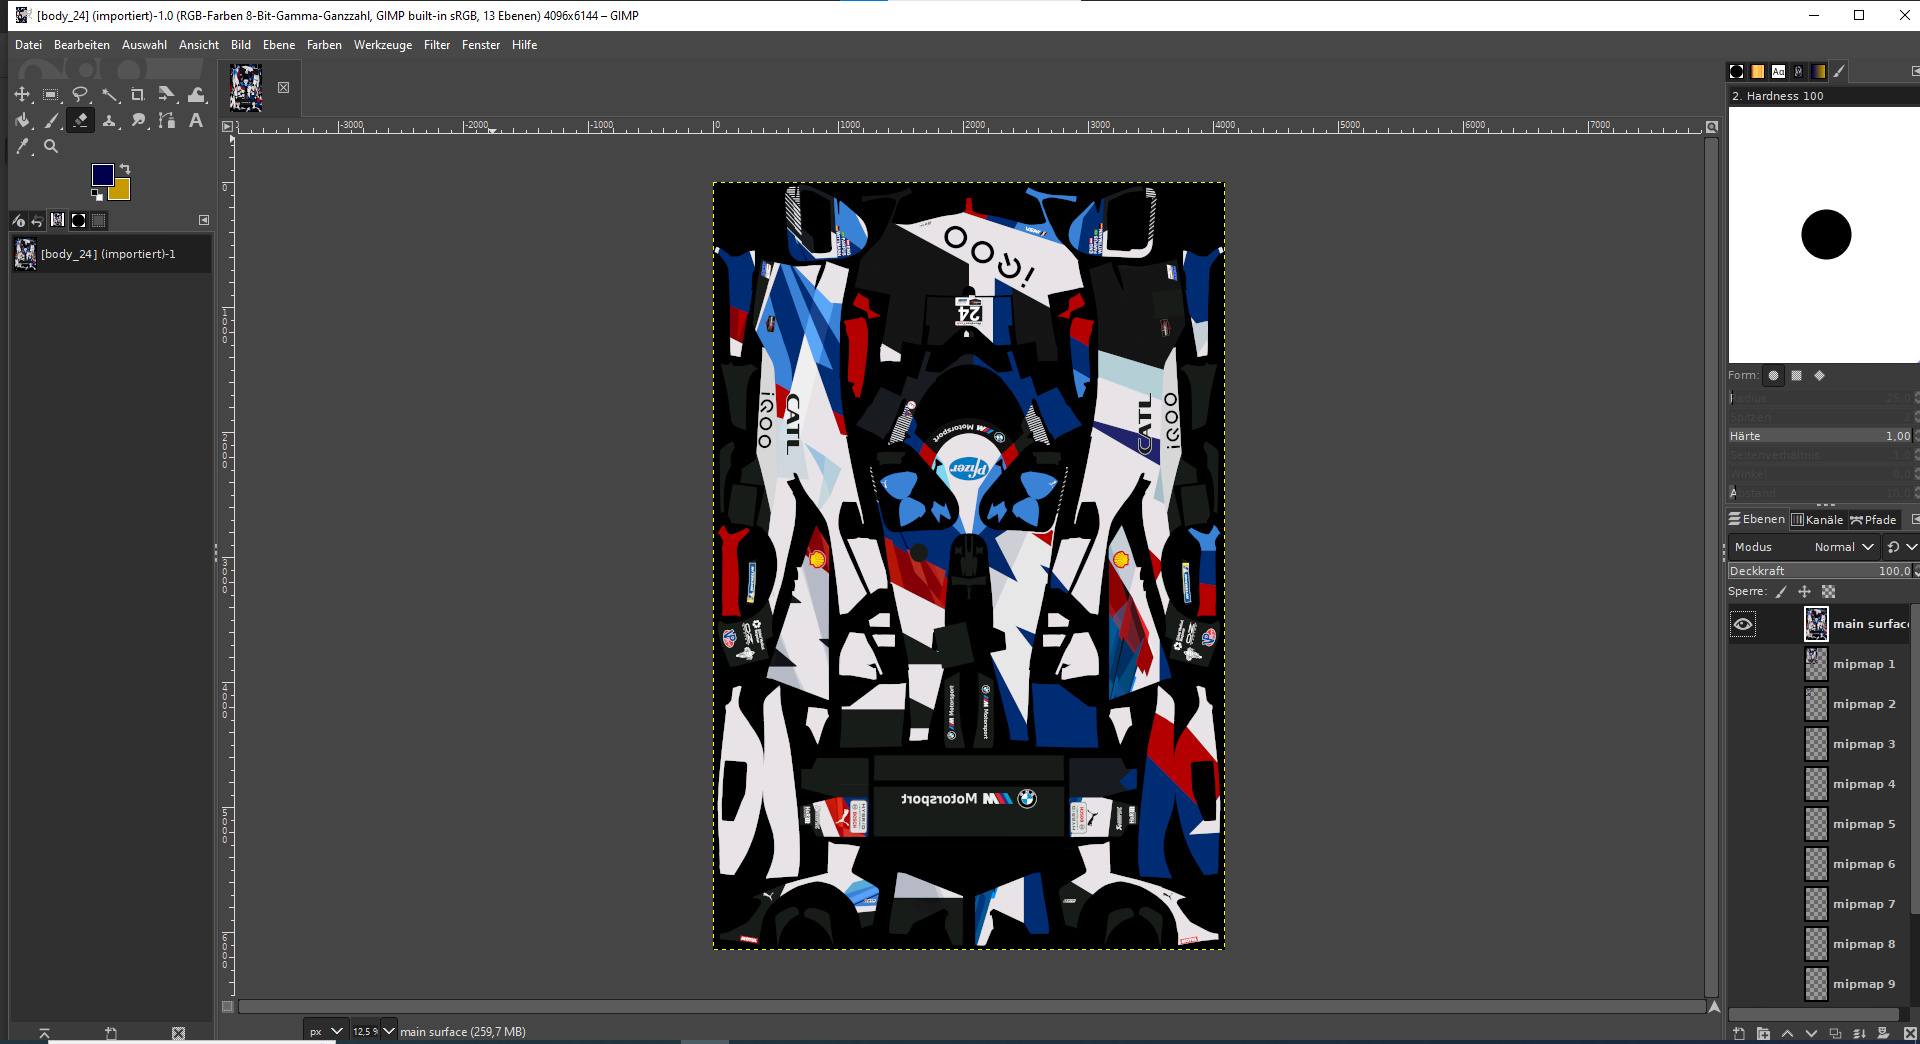
Task: Add a layer mask using bottom icon
Action: 1883,1033
